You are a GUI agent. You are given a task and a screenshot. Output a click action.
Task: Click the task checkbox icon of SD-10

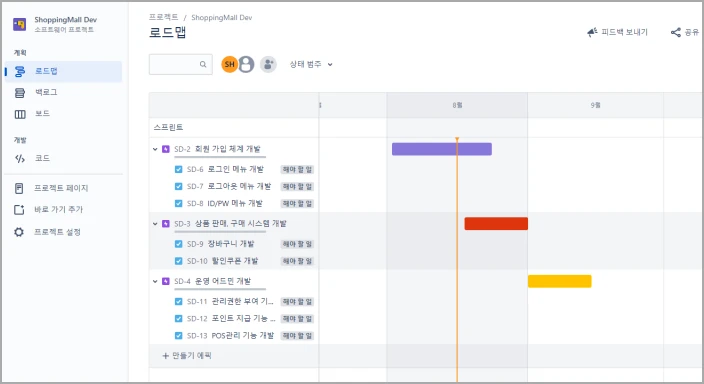pos(179,261)
